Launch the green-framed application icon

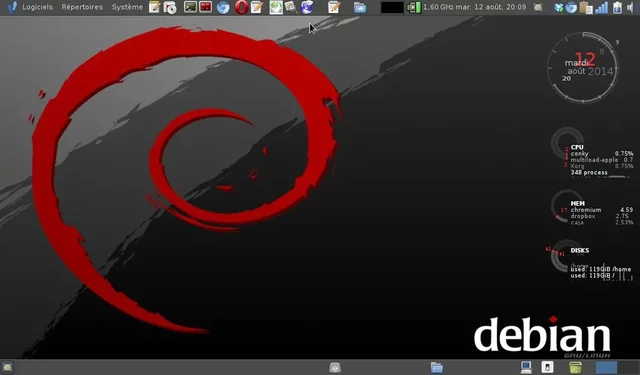tap(276, 7)
